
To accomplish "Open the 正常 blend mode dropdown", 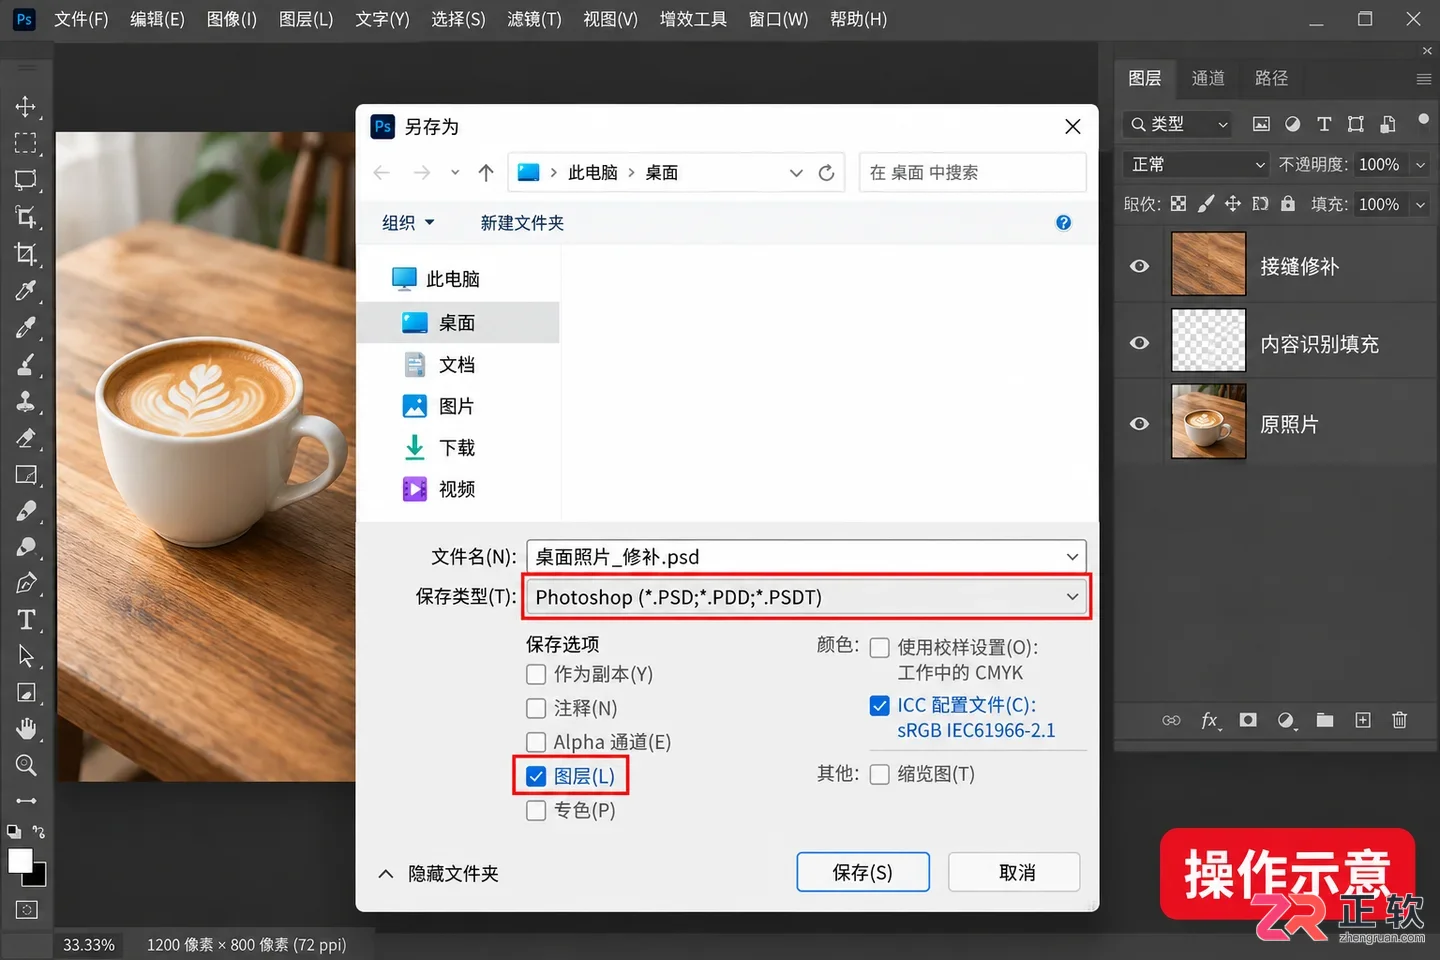I will tap(1197, 164).
